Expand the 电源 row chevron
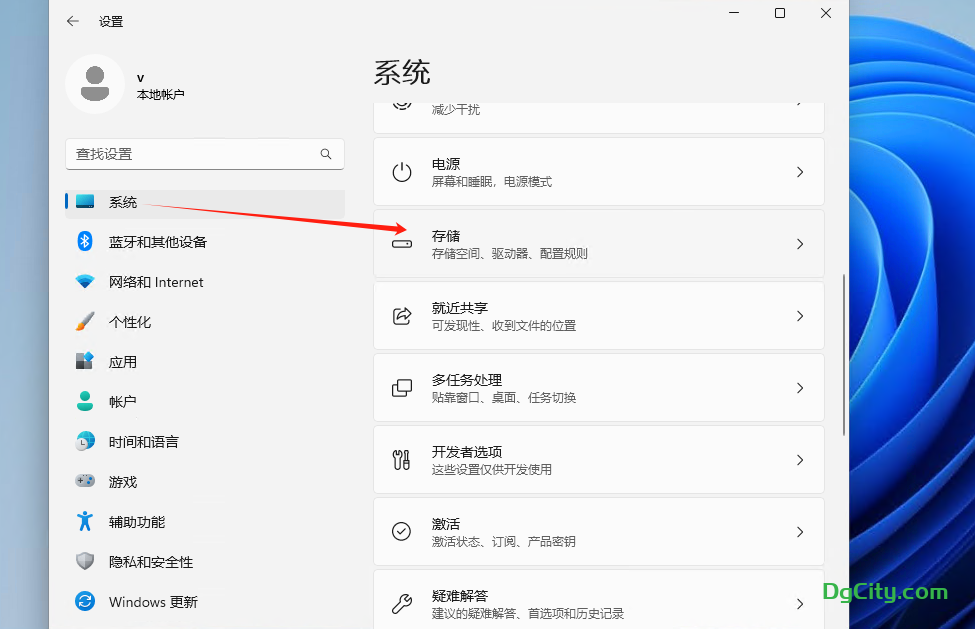The image size is (975, 629). click(x=799, y=172)
